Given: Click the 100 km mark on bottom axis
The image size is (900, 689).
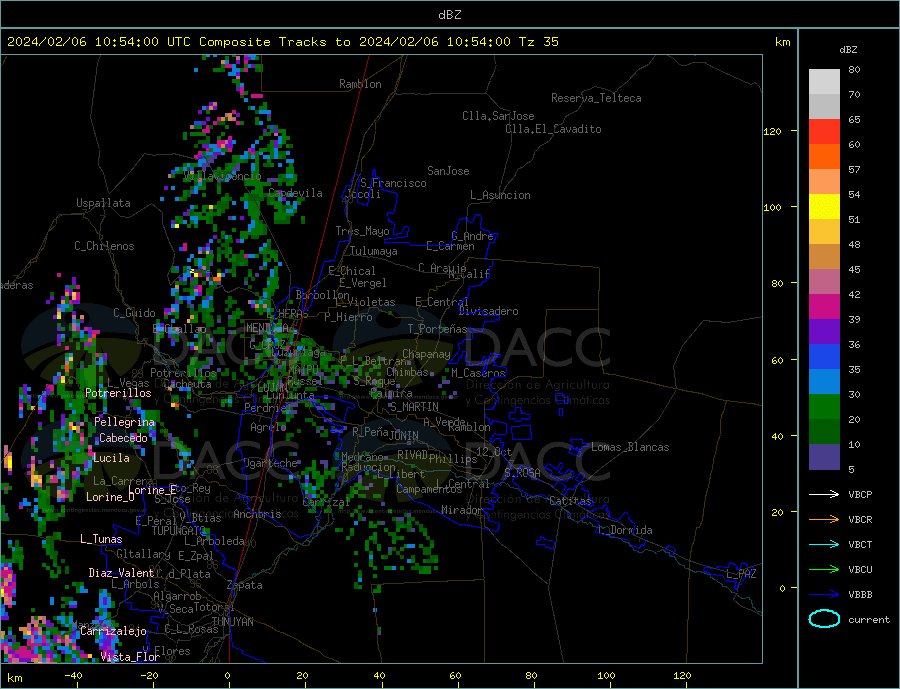Looking at the screenshot, I should pyautogui.click(x=606, y=676).
